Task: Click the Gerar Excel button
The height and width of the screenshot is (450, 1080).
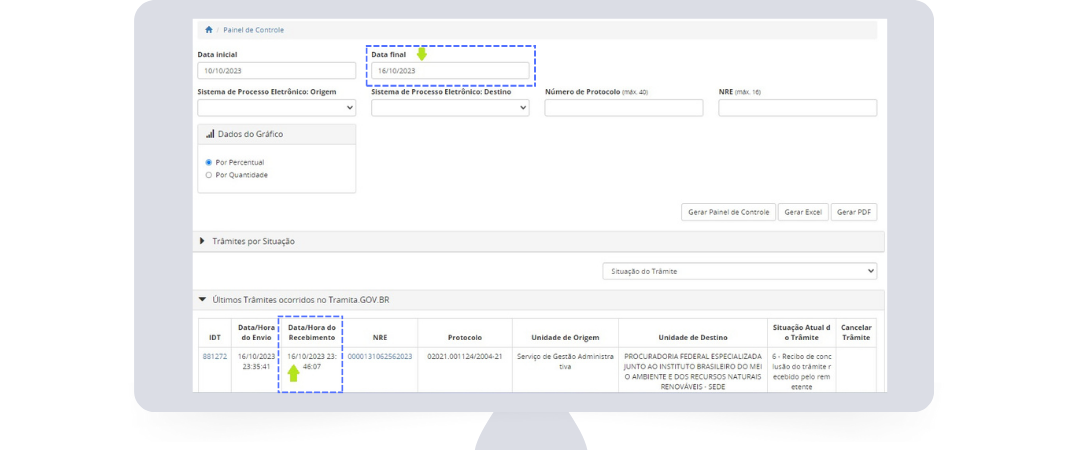Action: [803, 212]
